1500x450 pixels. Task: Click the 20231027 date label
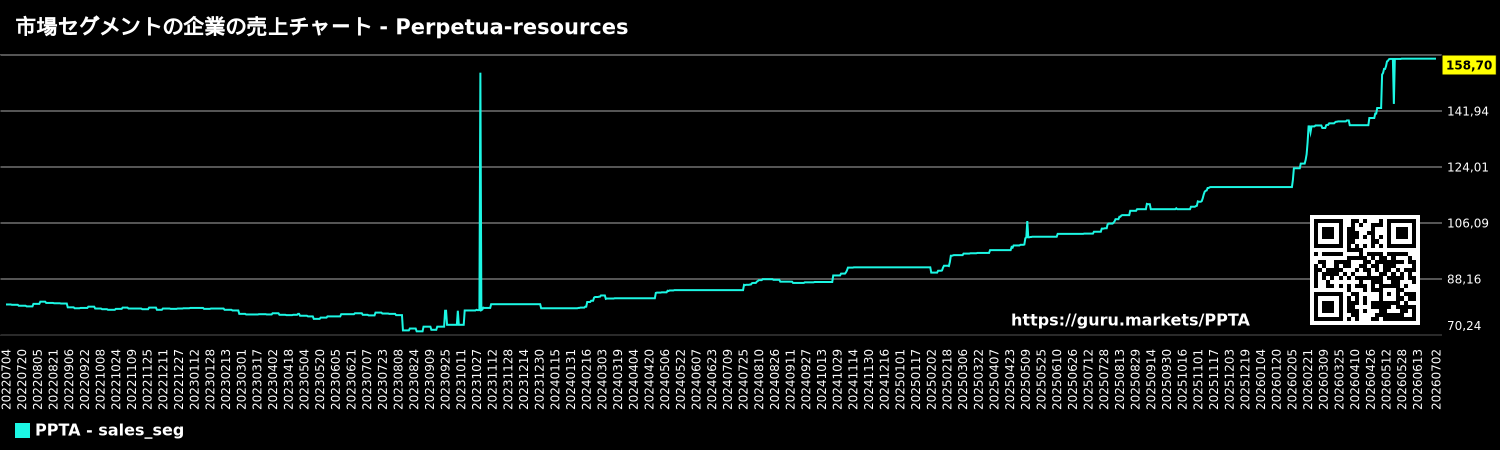[x=477, y=379]
